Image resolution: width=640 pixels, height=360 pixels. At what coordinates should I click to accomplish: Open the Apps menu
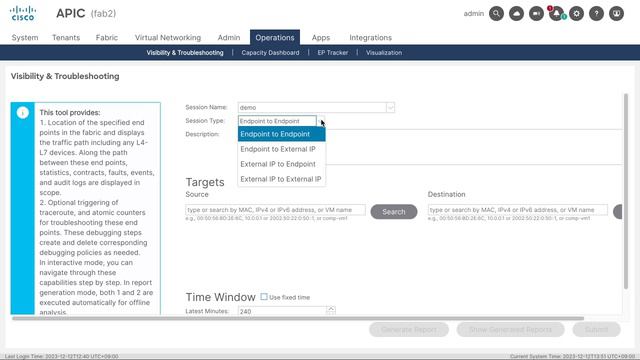[321, 38]
